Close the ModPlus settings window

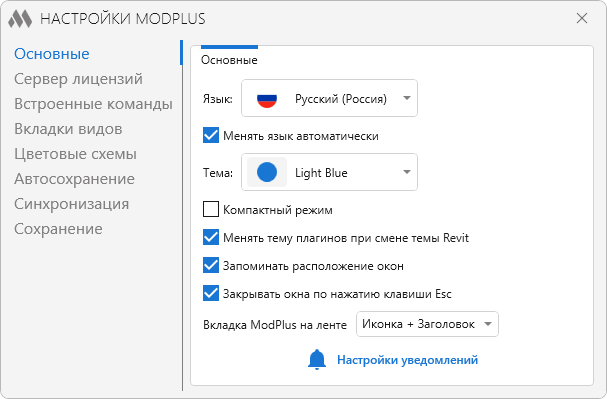(x=581, y=18)
